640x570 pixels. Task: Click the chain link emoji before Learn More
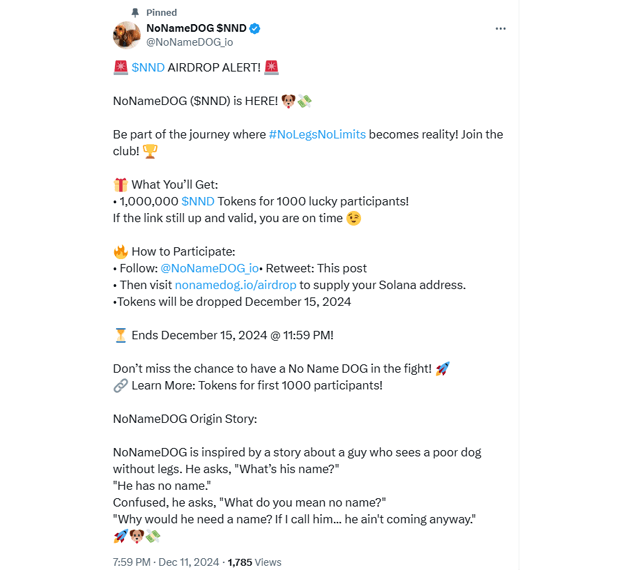coord(120,386)
